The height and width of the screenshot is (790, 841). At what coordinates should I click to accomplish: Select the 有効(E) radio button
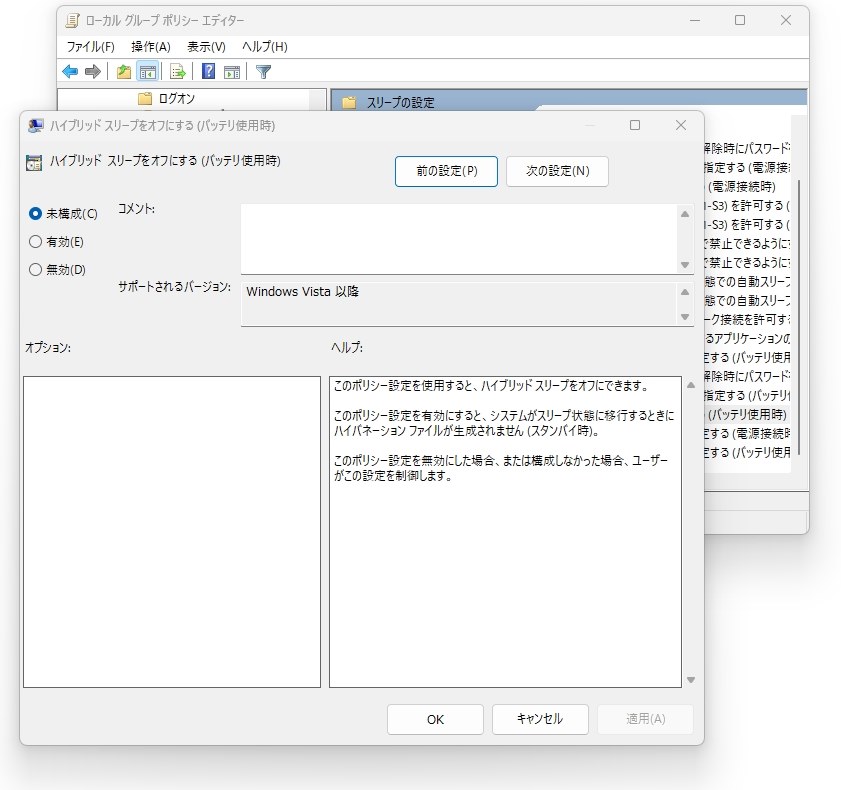35,242
